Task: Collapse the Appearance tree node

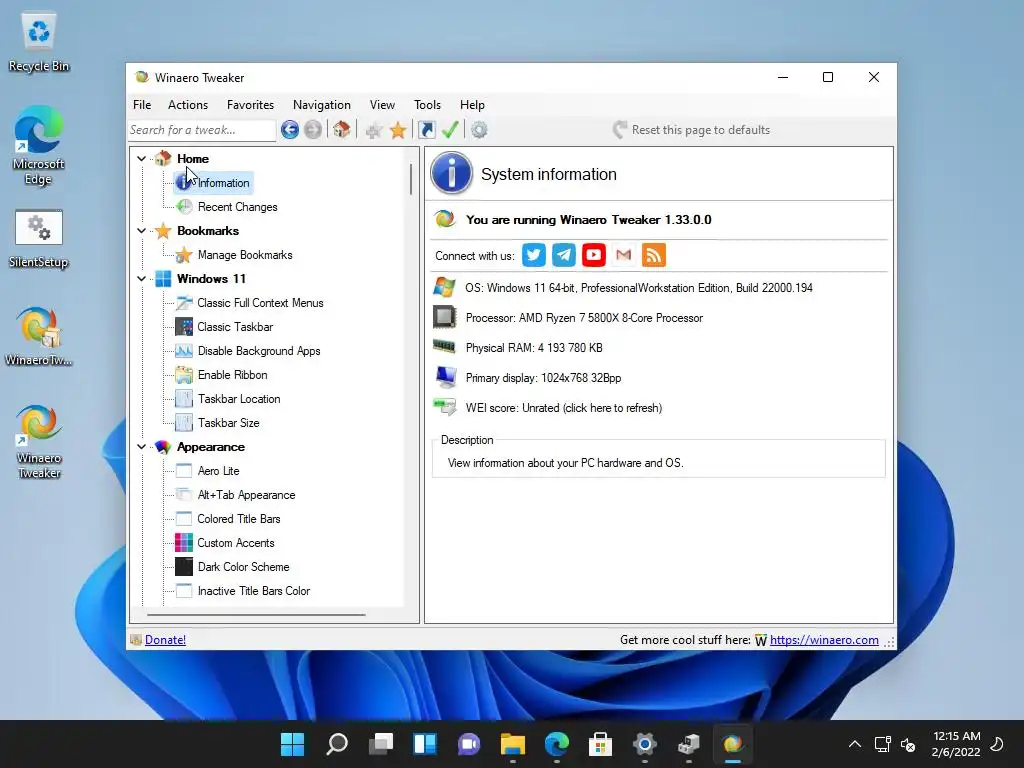Action: coord(141,447)
